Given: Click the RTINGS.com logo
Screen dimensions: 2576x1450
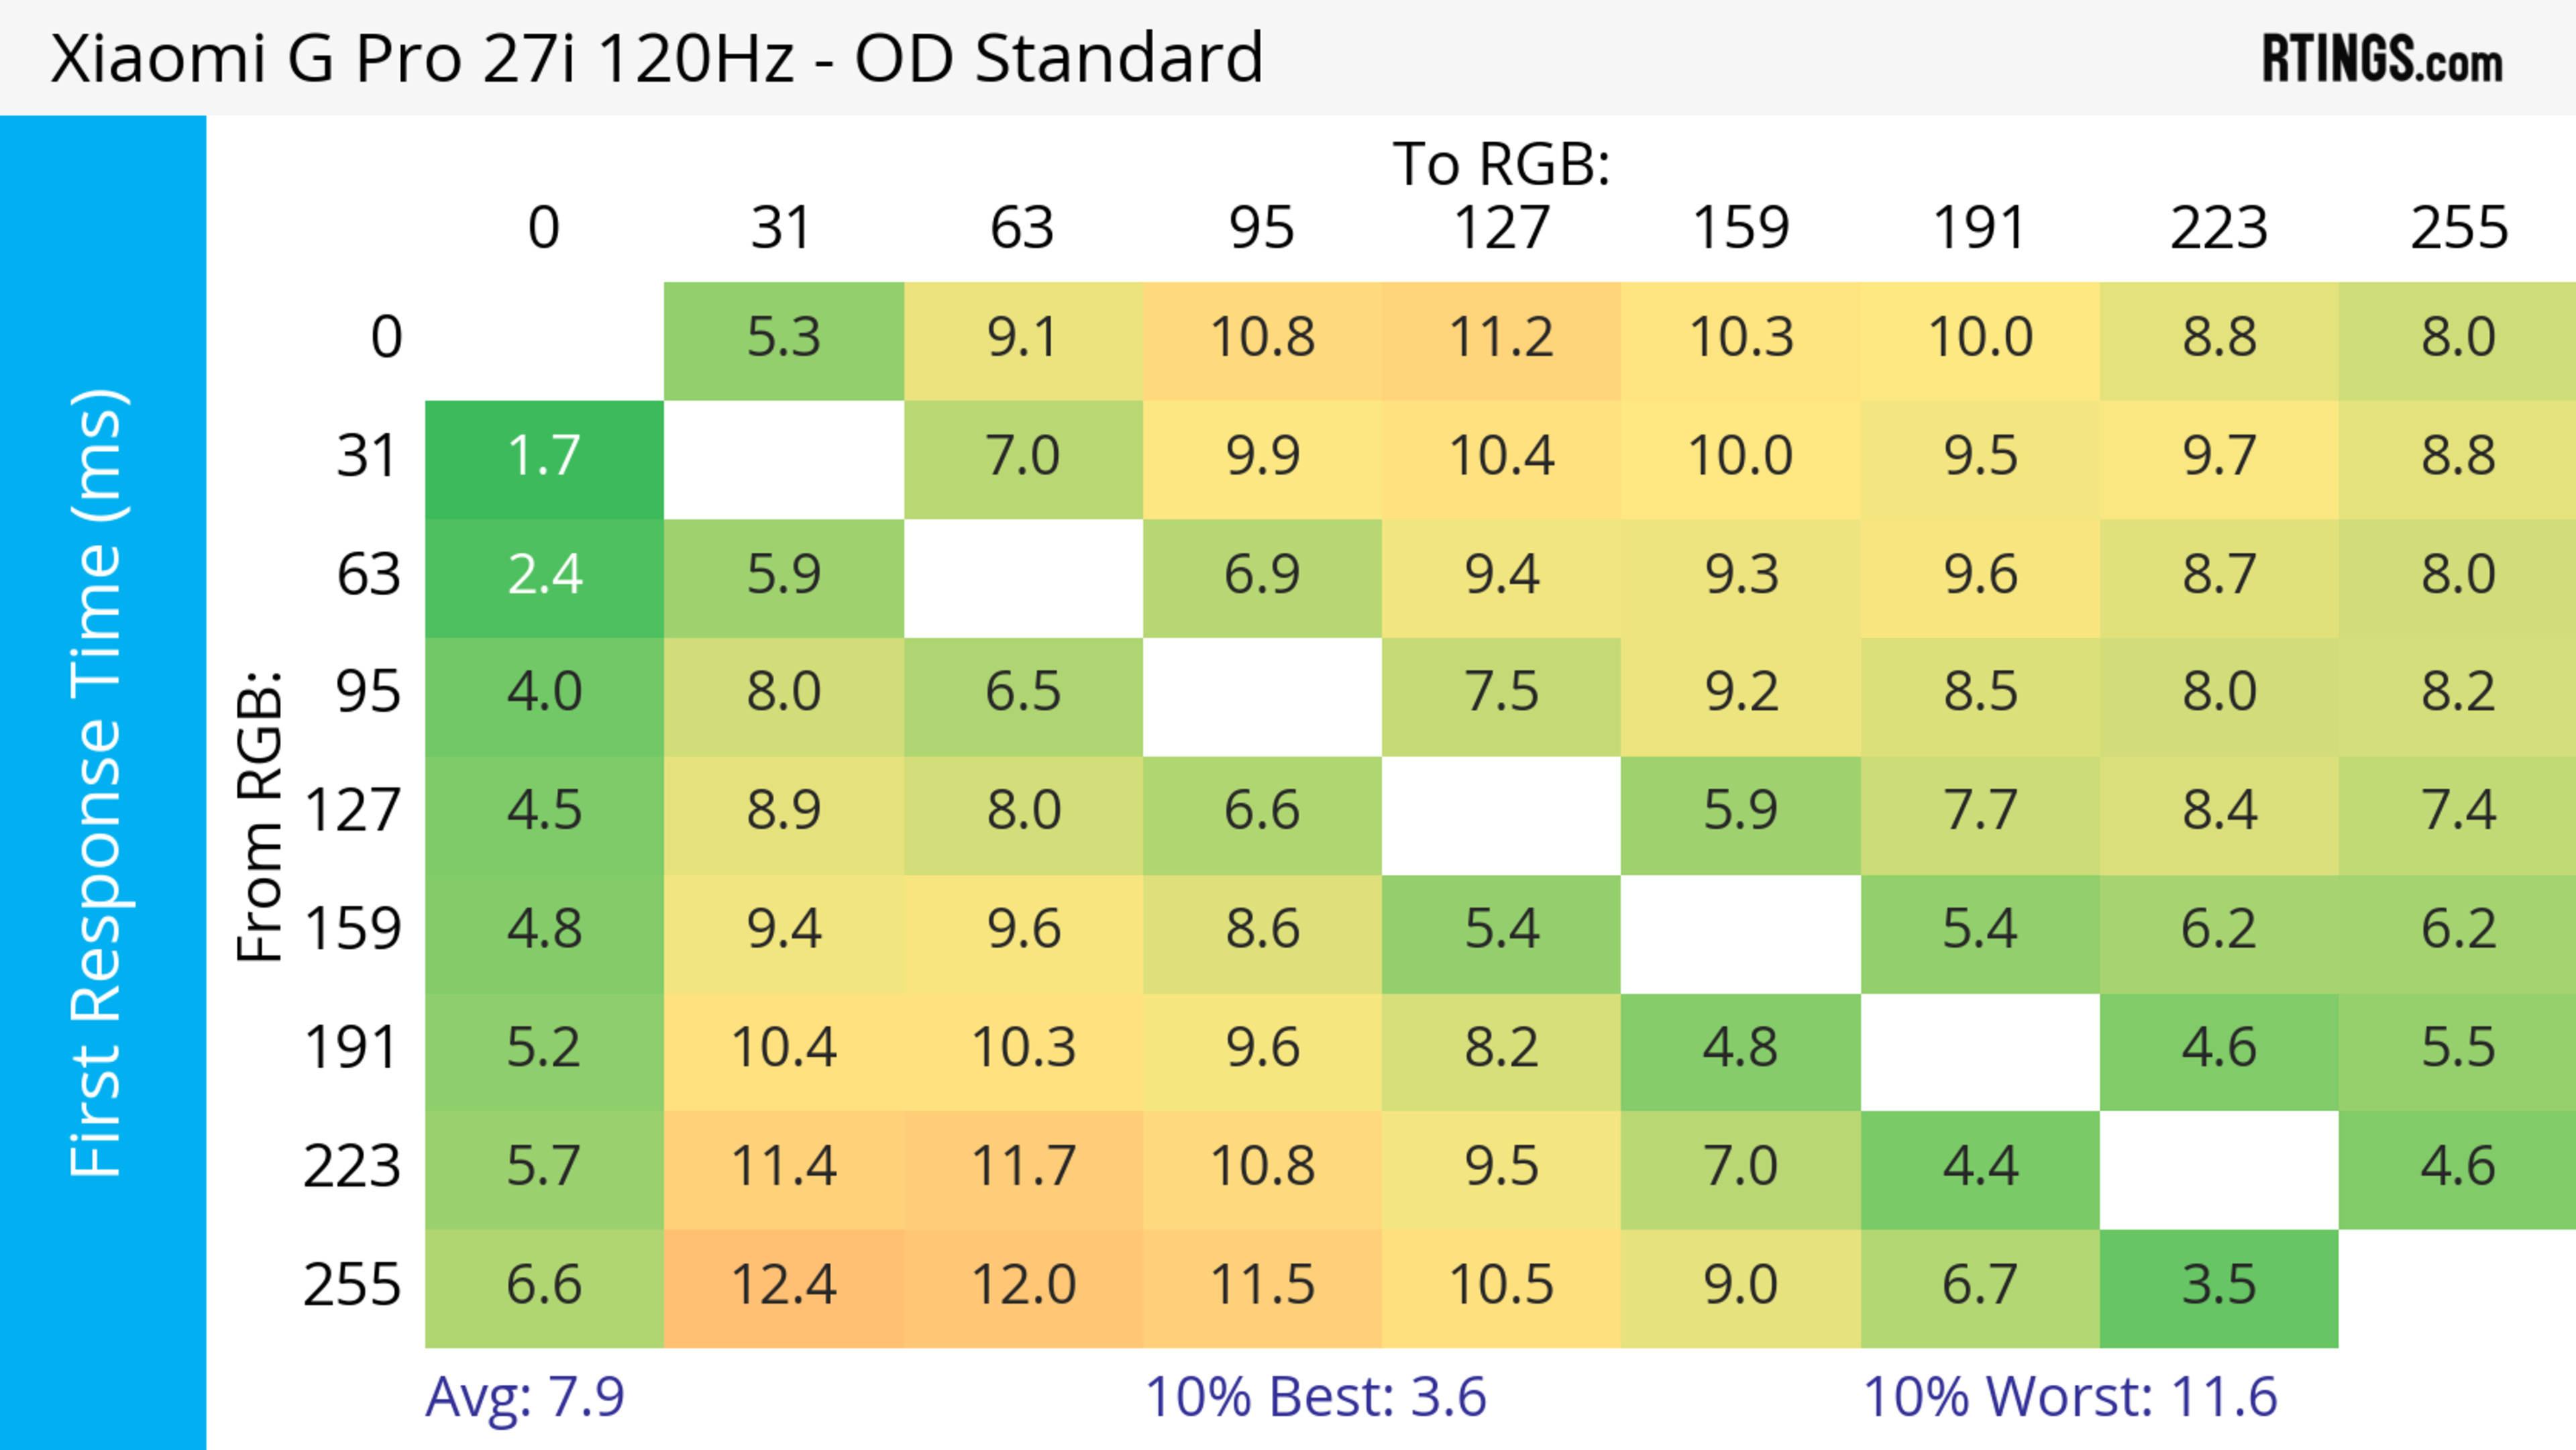Looking at the screenshot, I should pos(2382,59).
